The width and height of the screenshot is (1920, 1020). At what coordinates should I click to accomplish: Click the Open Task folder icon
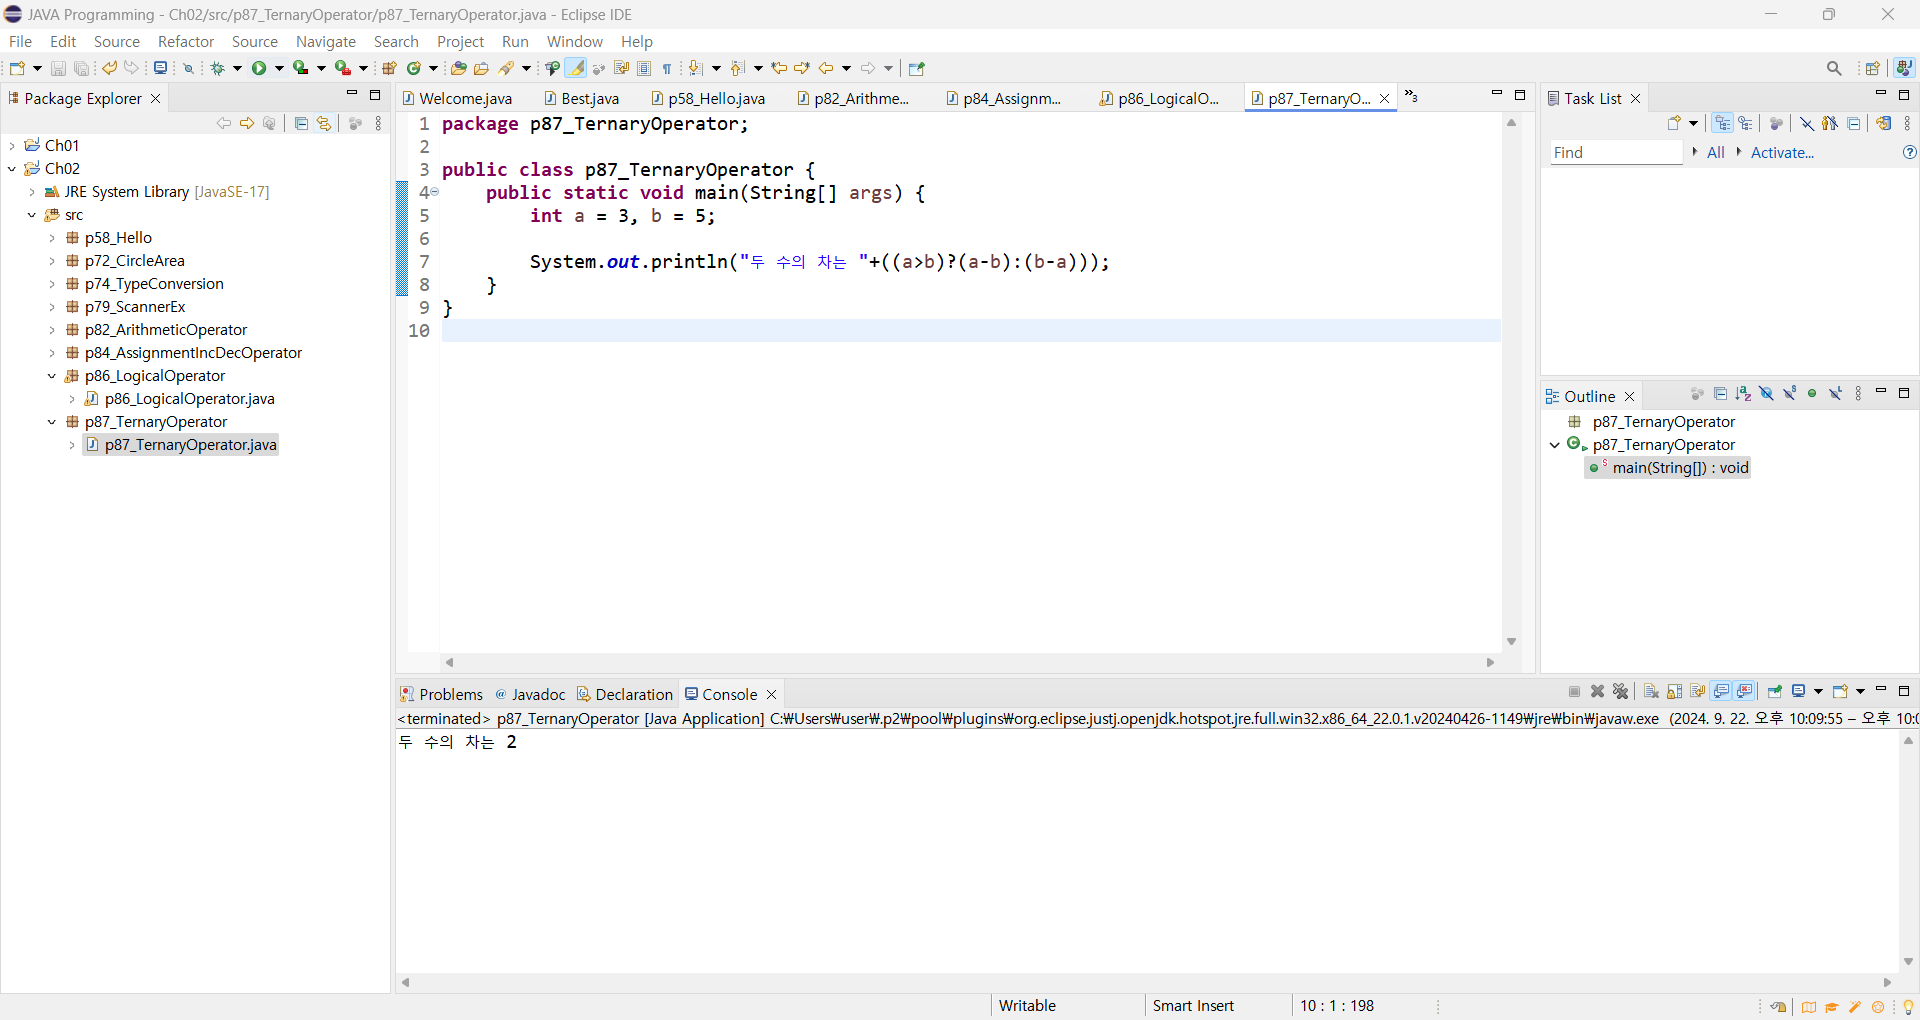pos(481,68)
